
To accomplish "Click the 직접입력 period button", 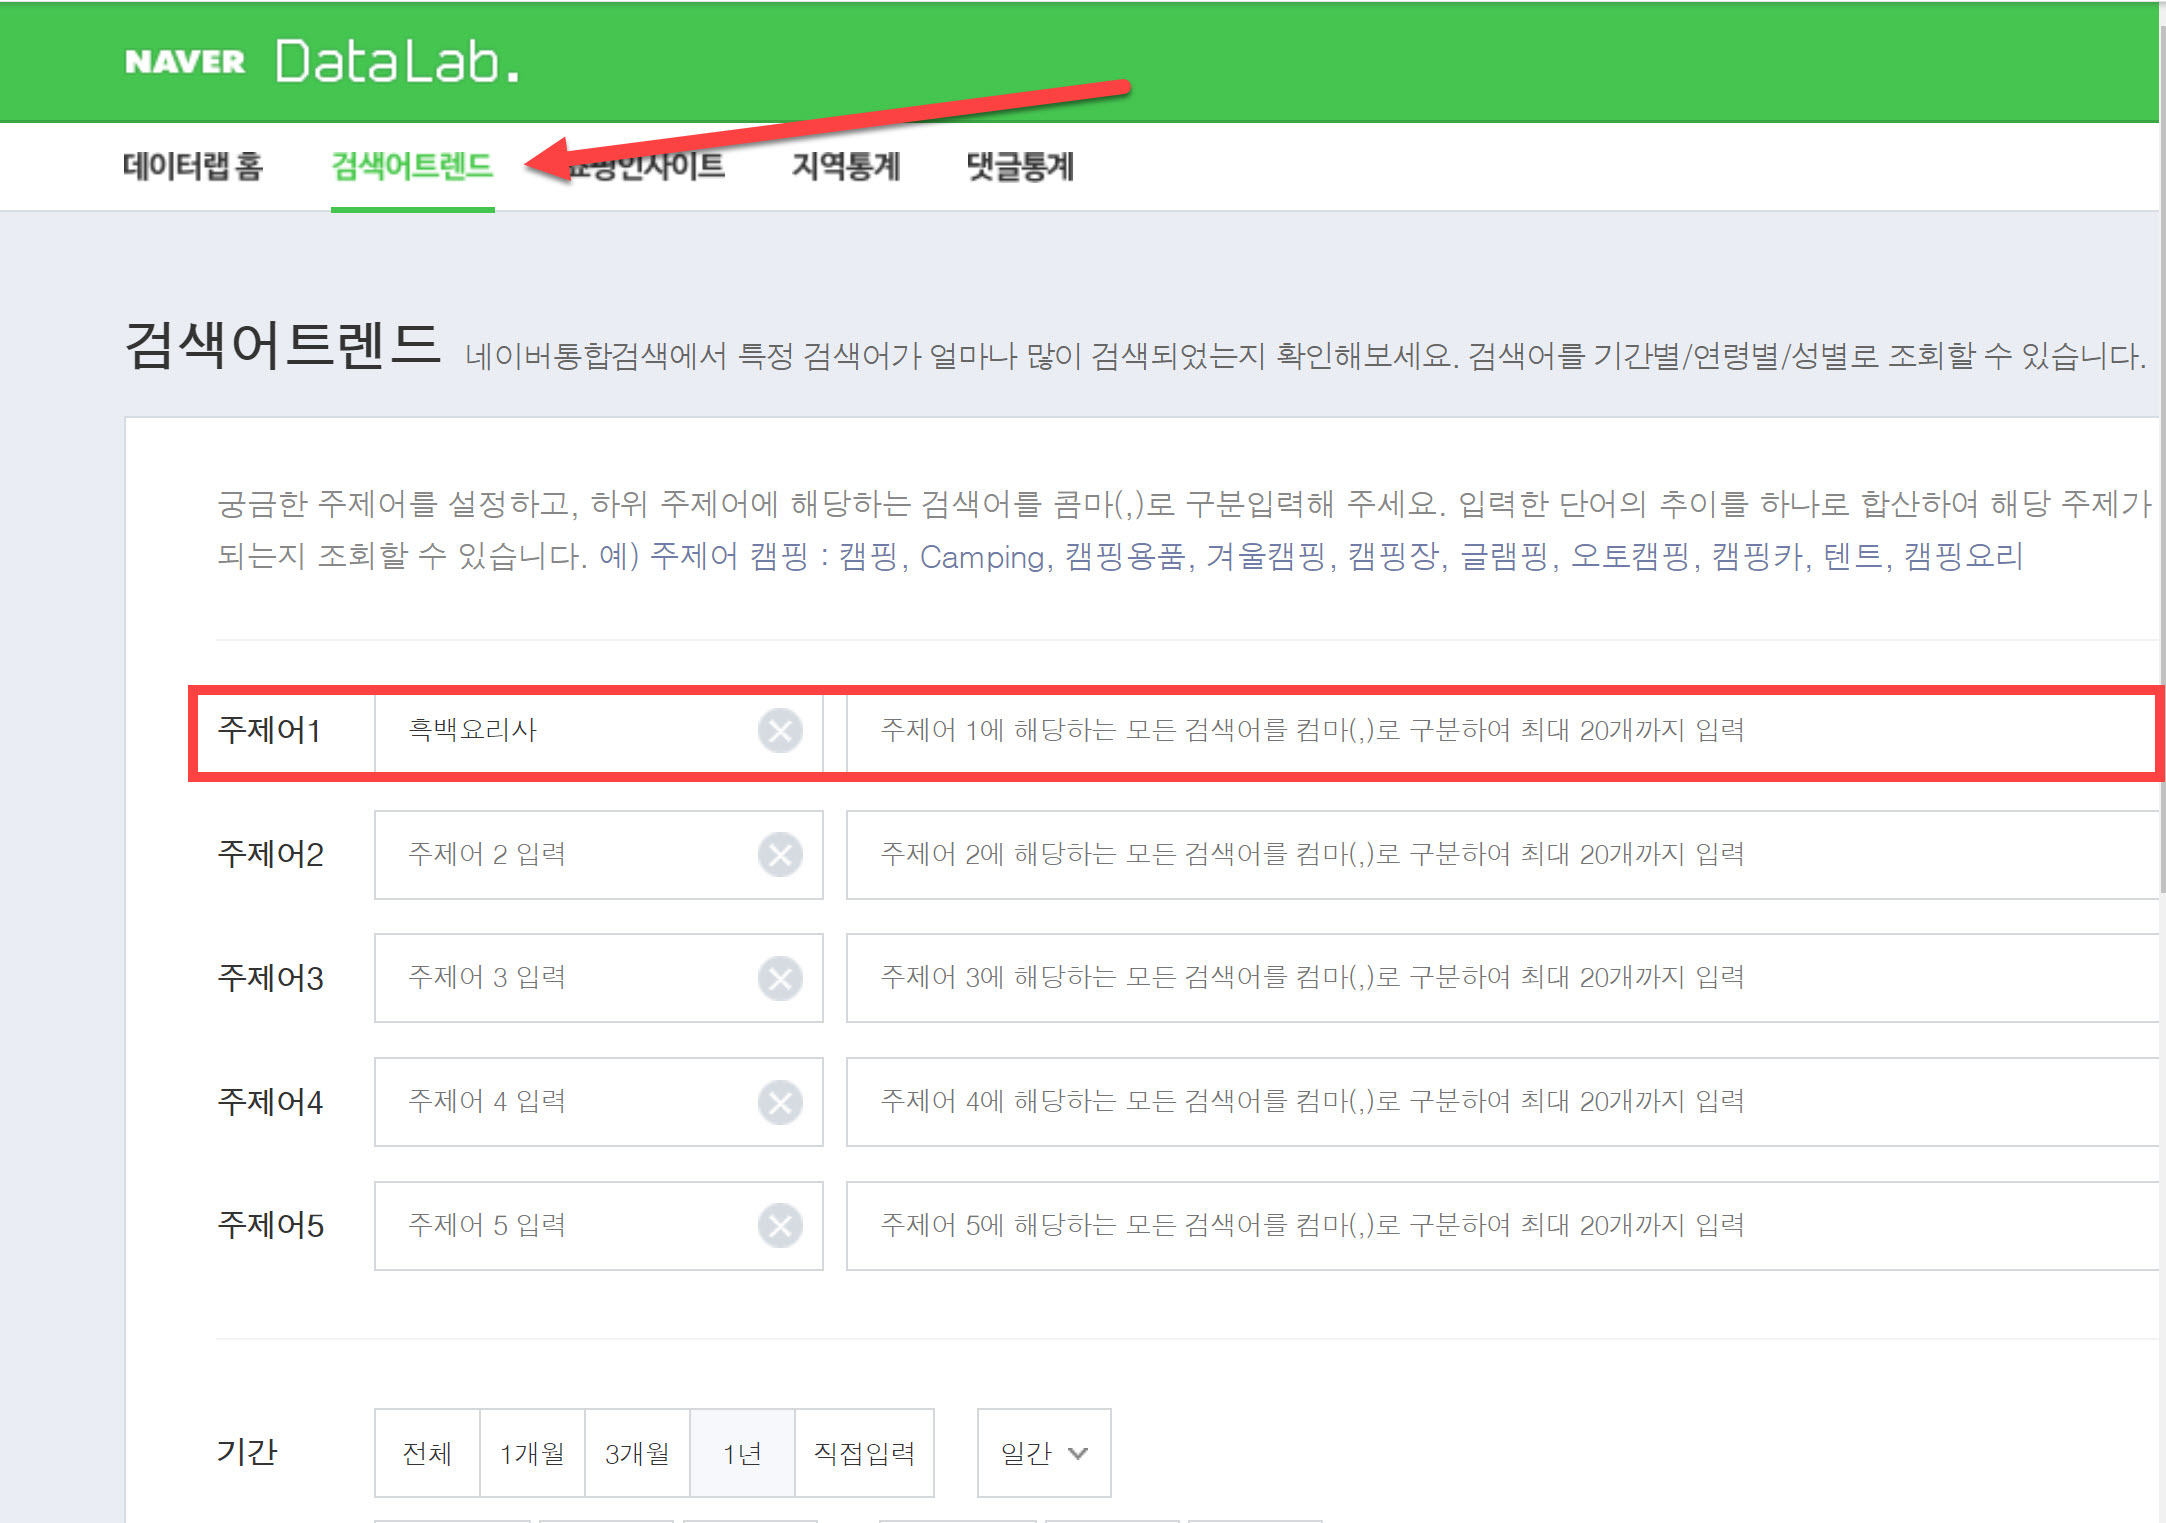I will (864, 1453).
